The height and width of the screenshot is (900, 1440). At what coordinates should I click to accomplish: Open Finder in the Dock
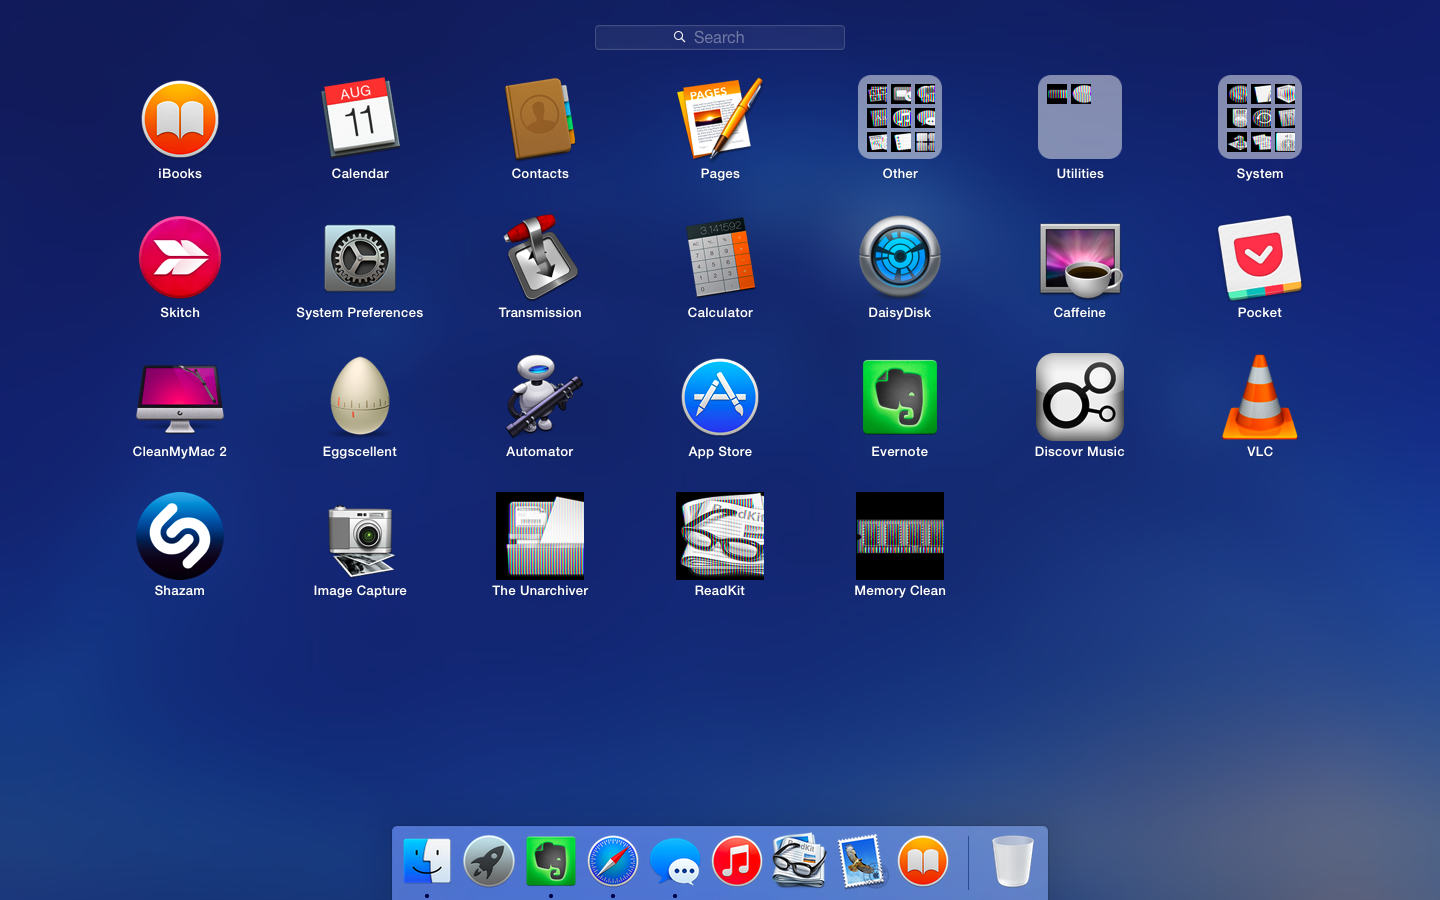point(427,861)
